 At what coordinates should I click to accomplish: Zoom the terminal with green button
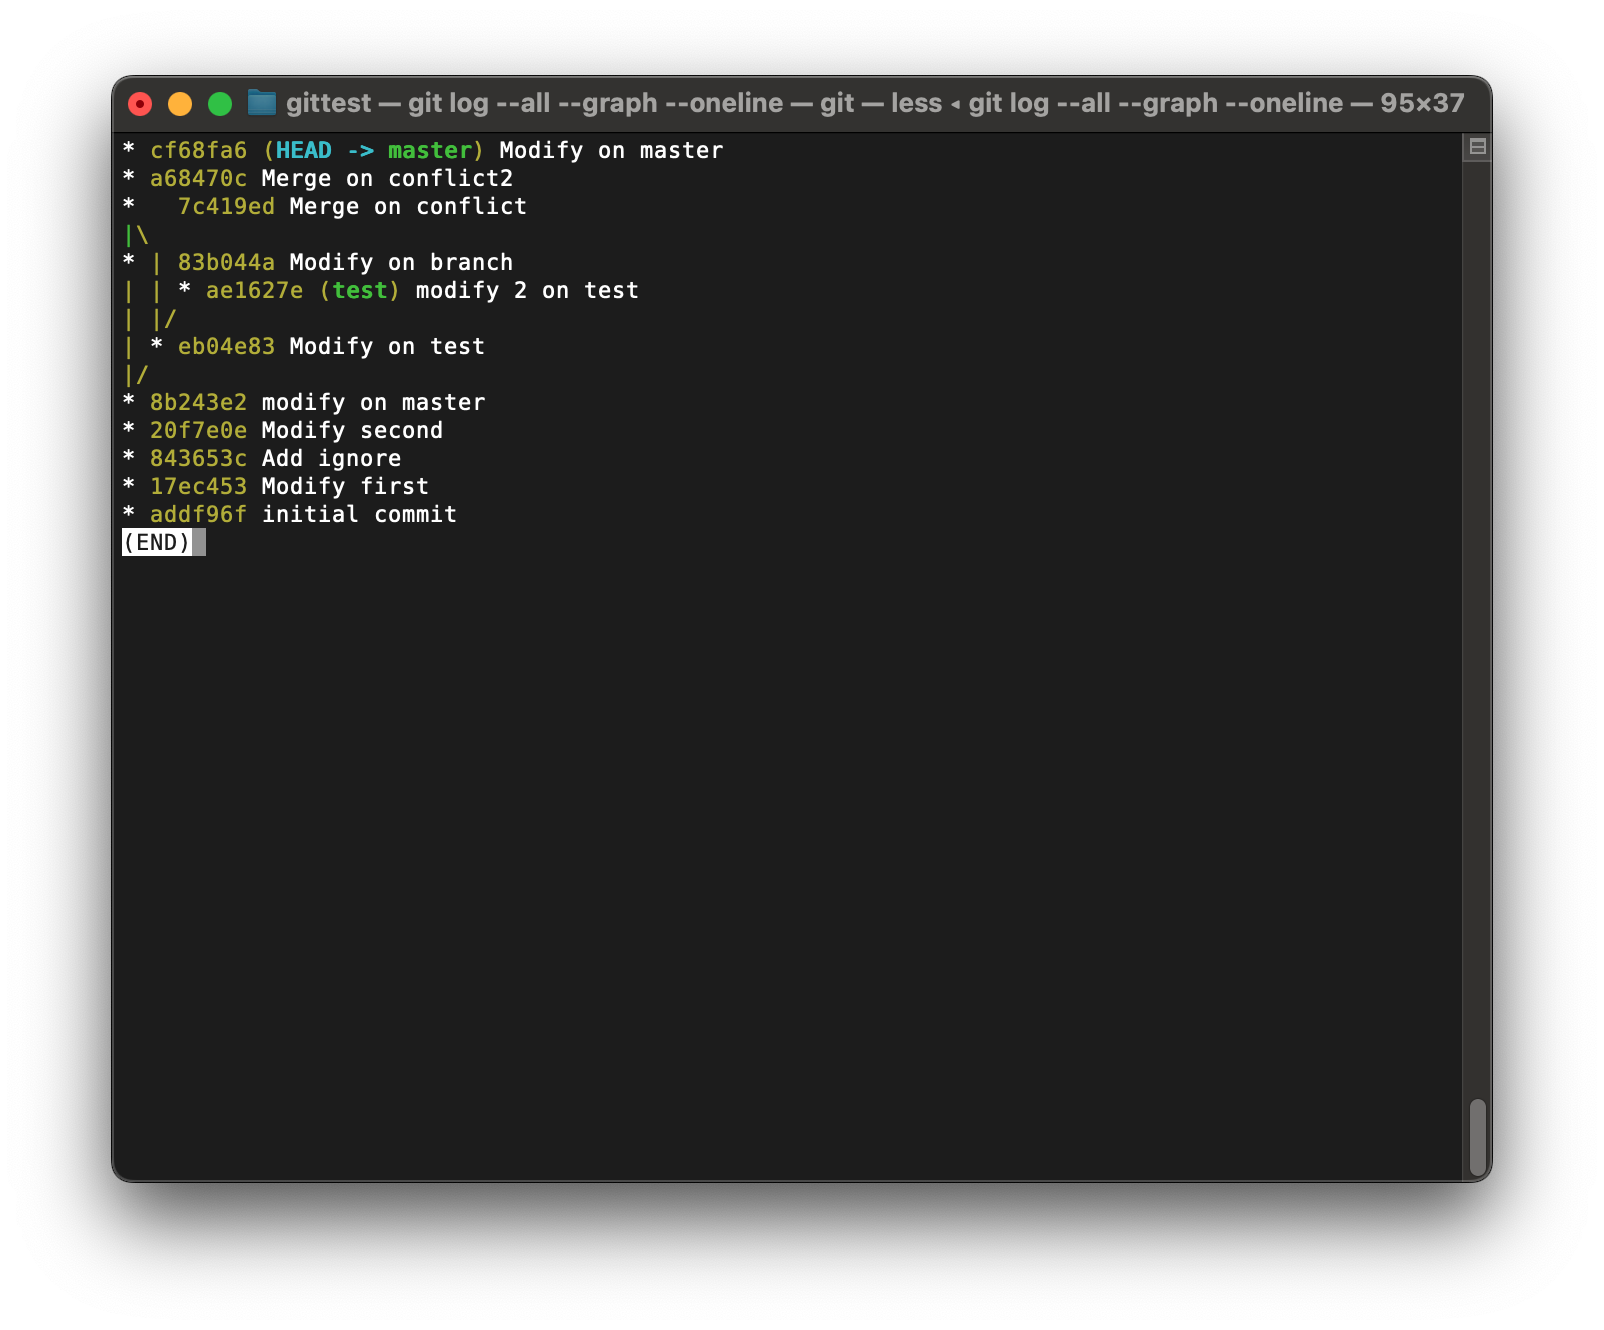click(x=220, y=104)
